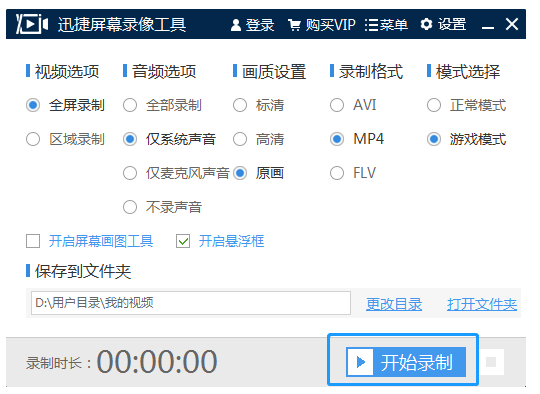
Task: Click the 打开文件夹 link
Action: (x=482, y=304)
